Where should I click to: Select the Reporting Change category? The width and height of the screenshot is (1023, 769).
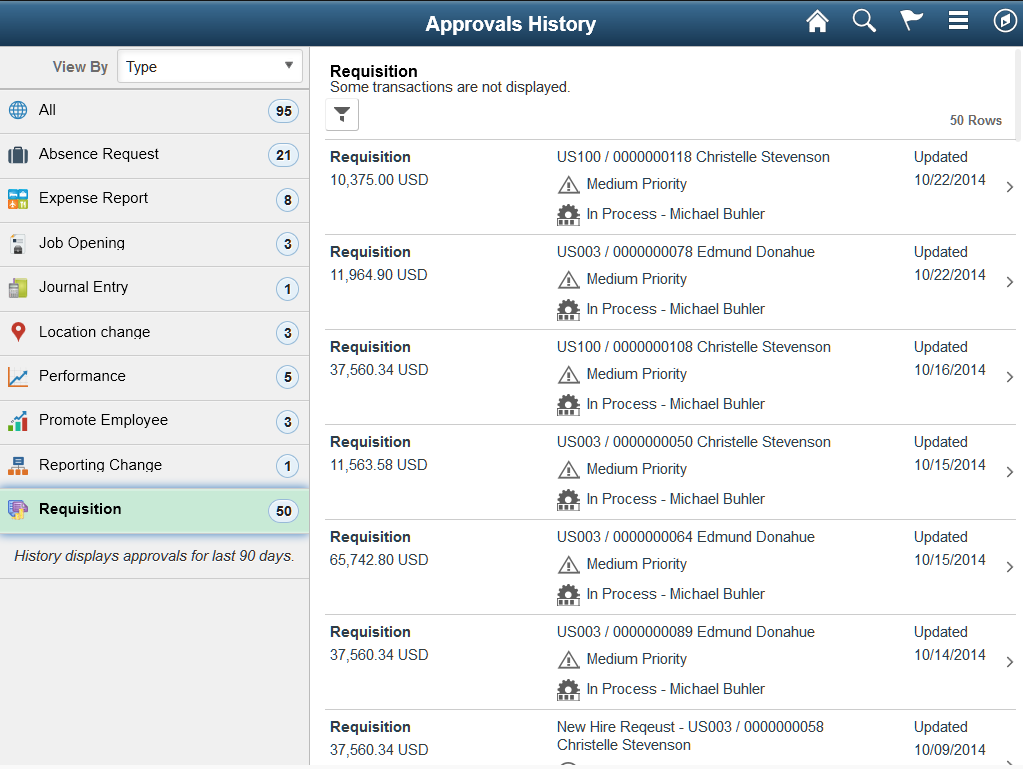pos(155,466)
